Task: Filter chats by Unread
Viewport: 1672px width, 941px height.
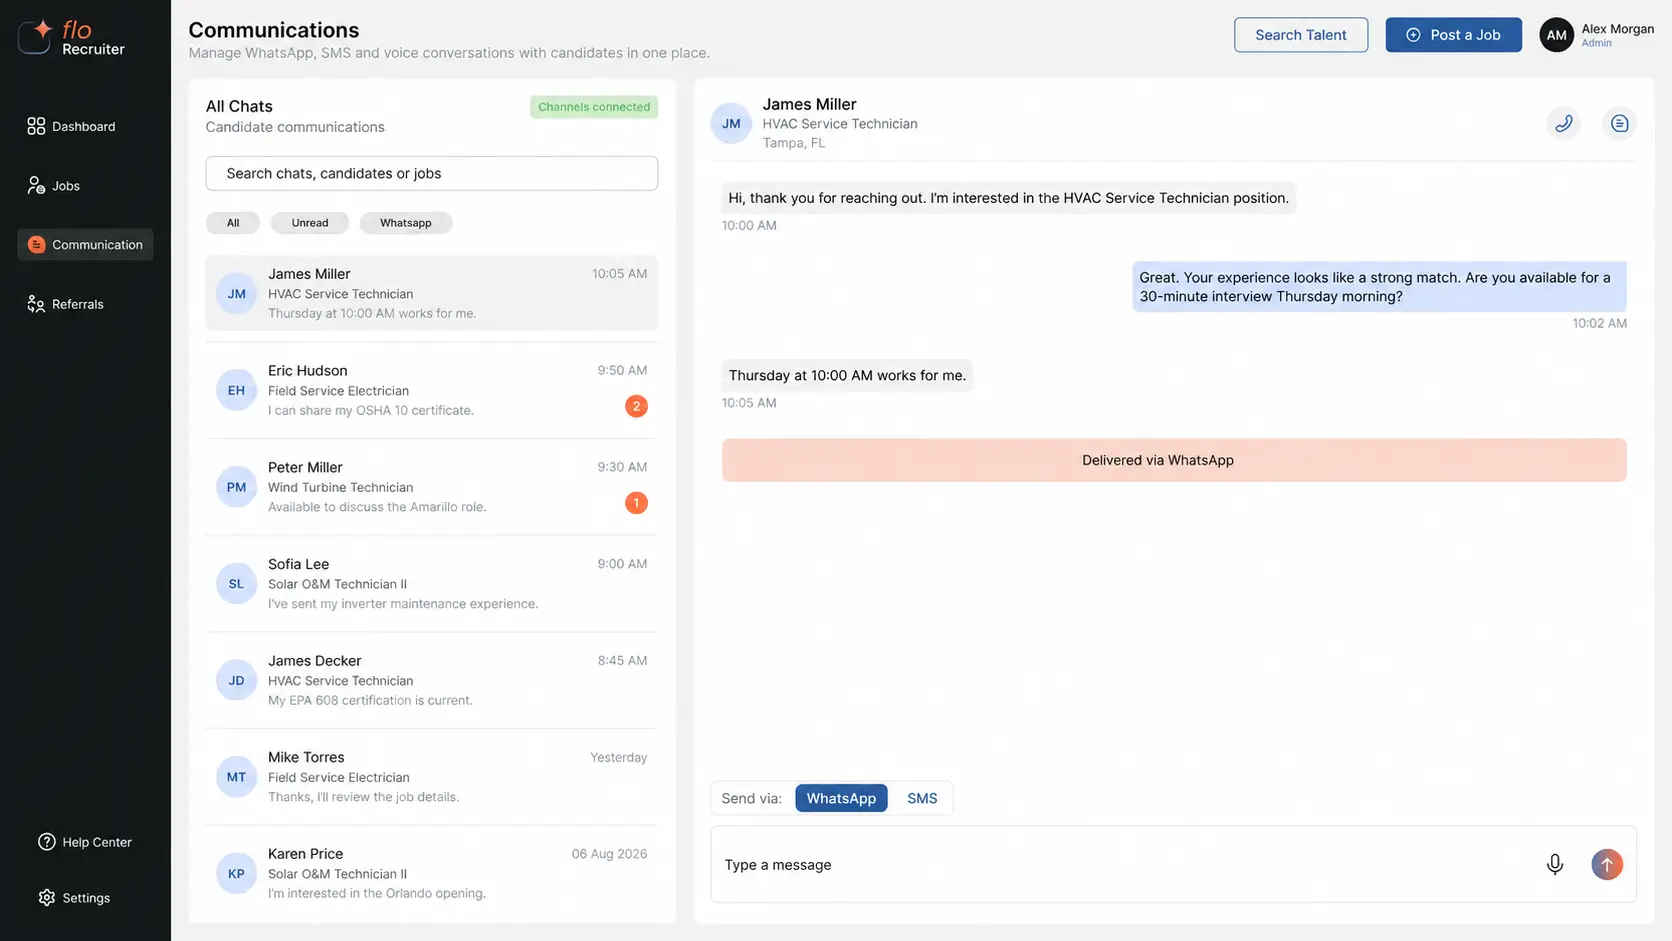Action: (310, 223)
